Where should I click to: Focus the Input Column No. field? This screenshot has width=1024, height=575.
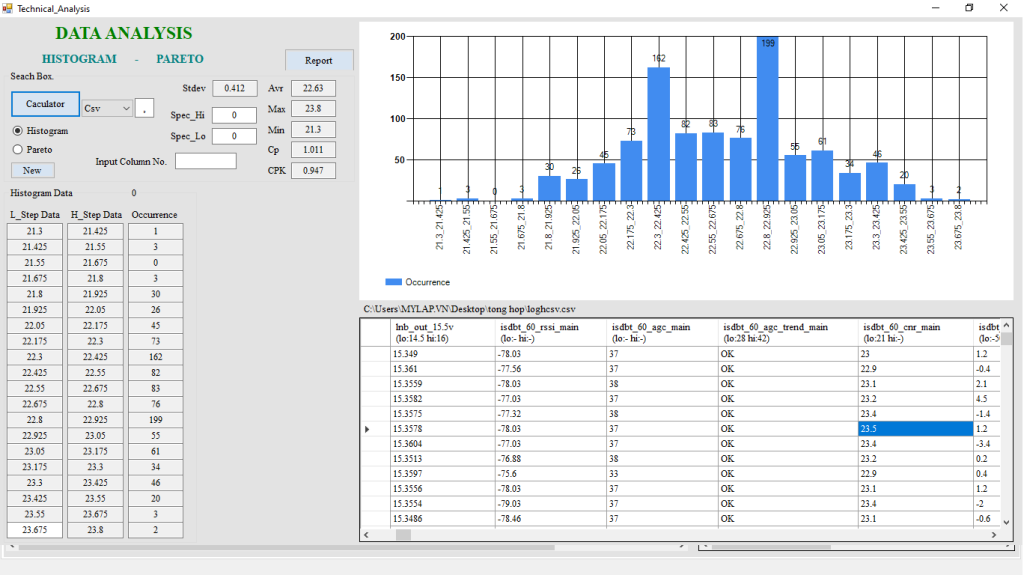click(x=206, y=161)
